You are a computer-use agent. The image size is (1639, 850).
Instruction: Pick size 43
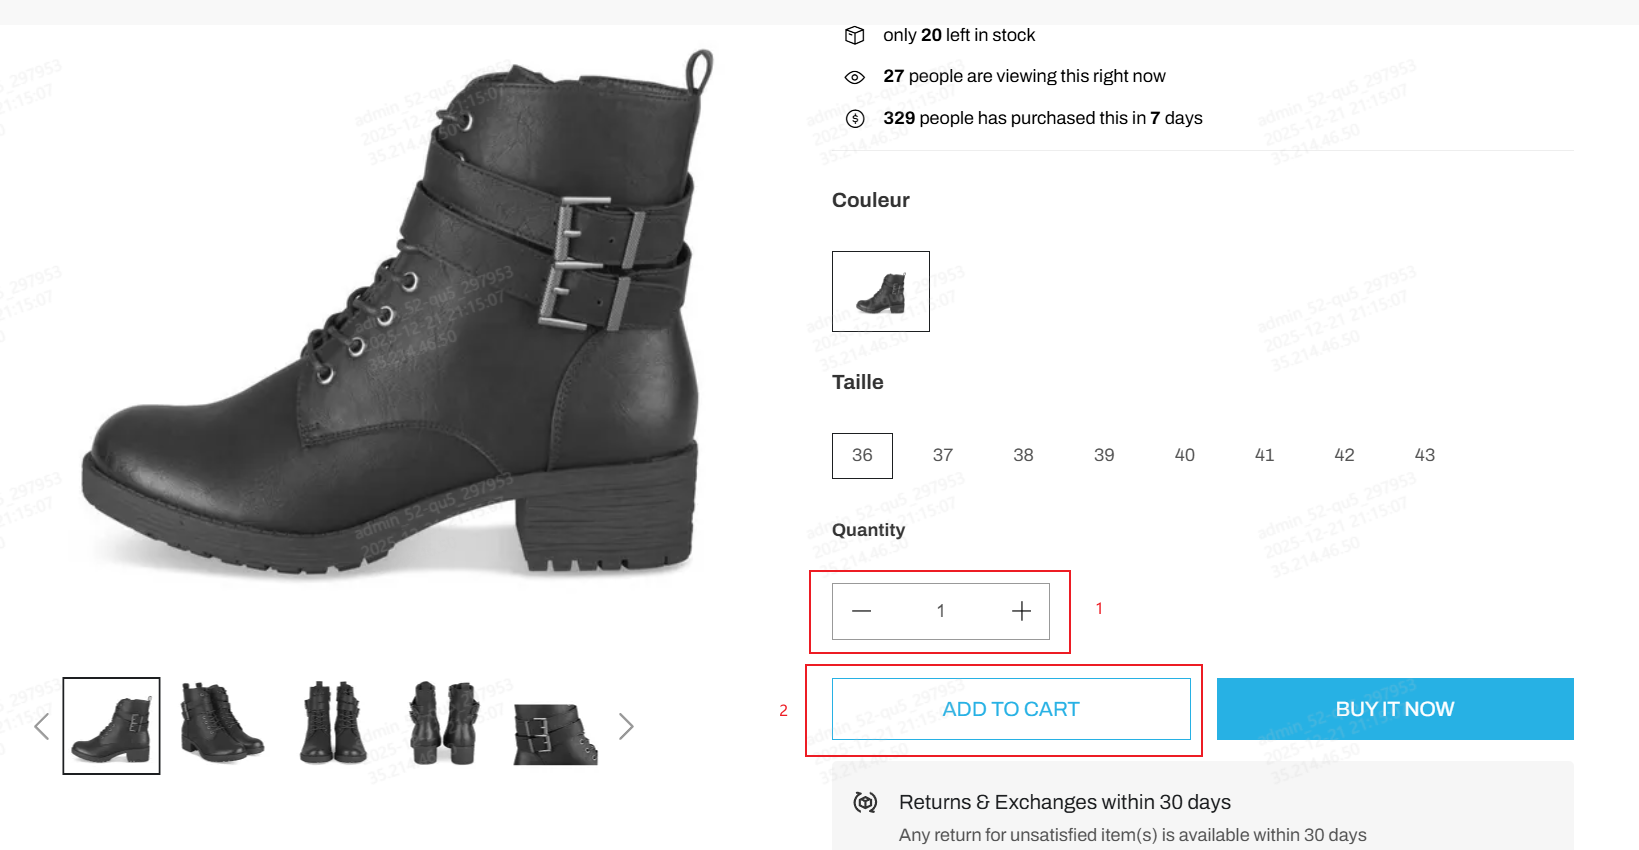(1424, 455)
